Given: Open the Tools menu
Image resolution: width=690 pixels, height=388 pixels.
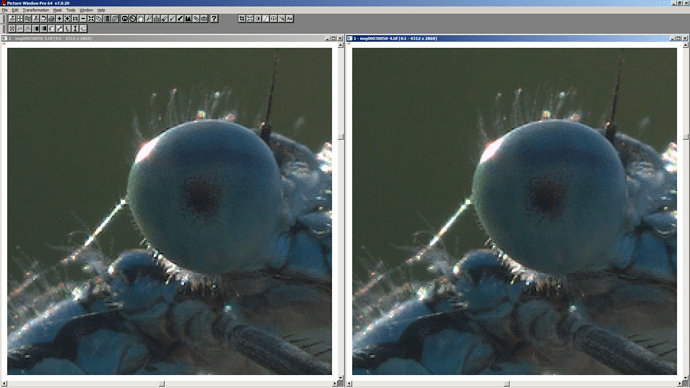Looking at the screenshot, I should (70, 10).
